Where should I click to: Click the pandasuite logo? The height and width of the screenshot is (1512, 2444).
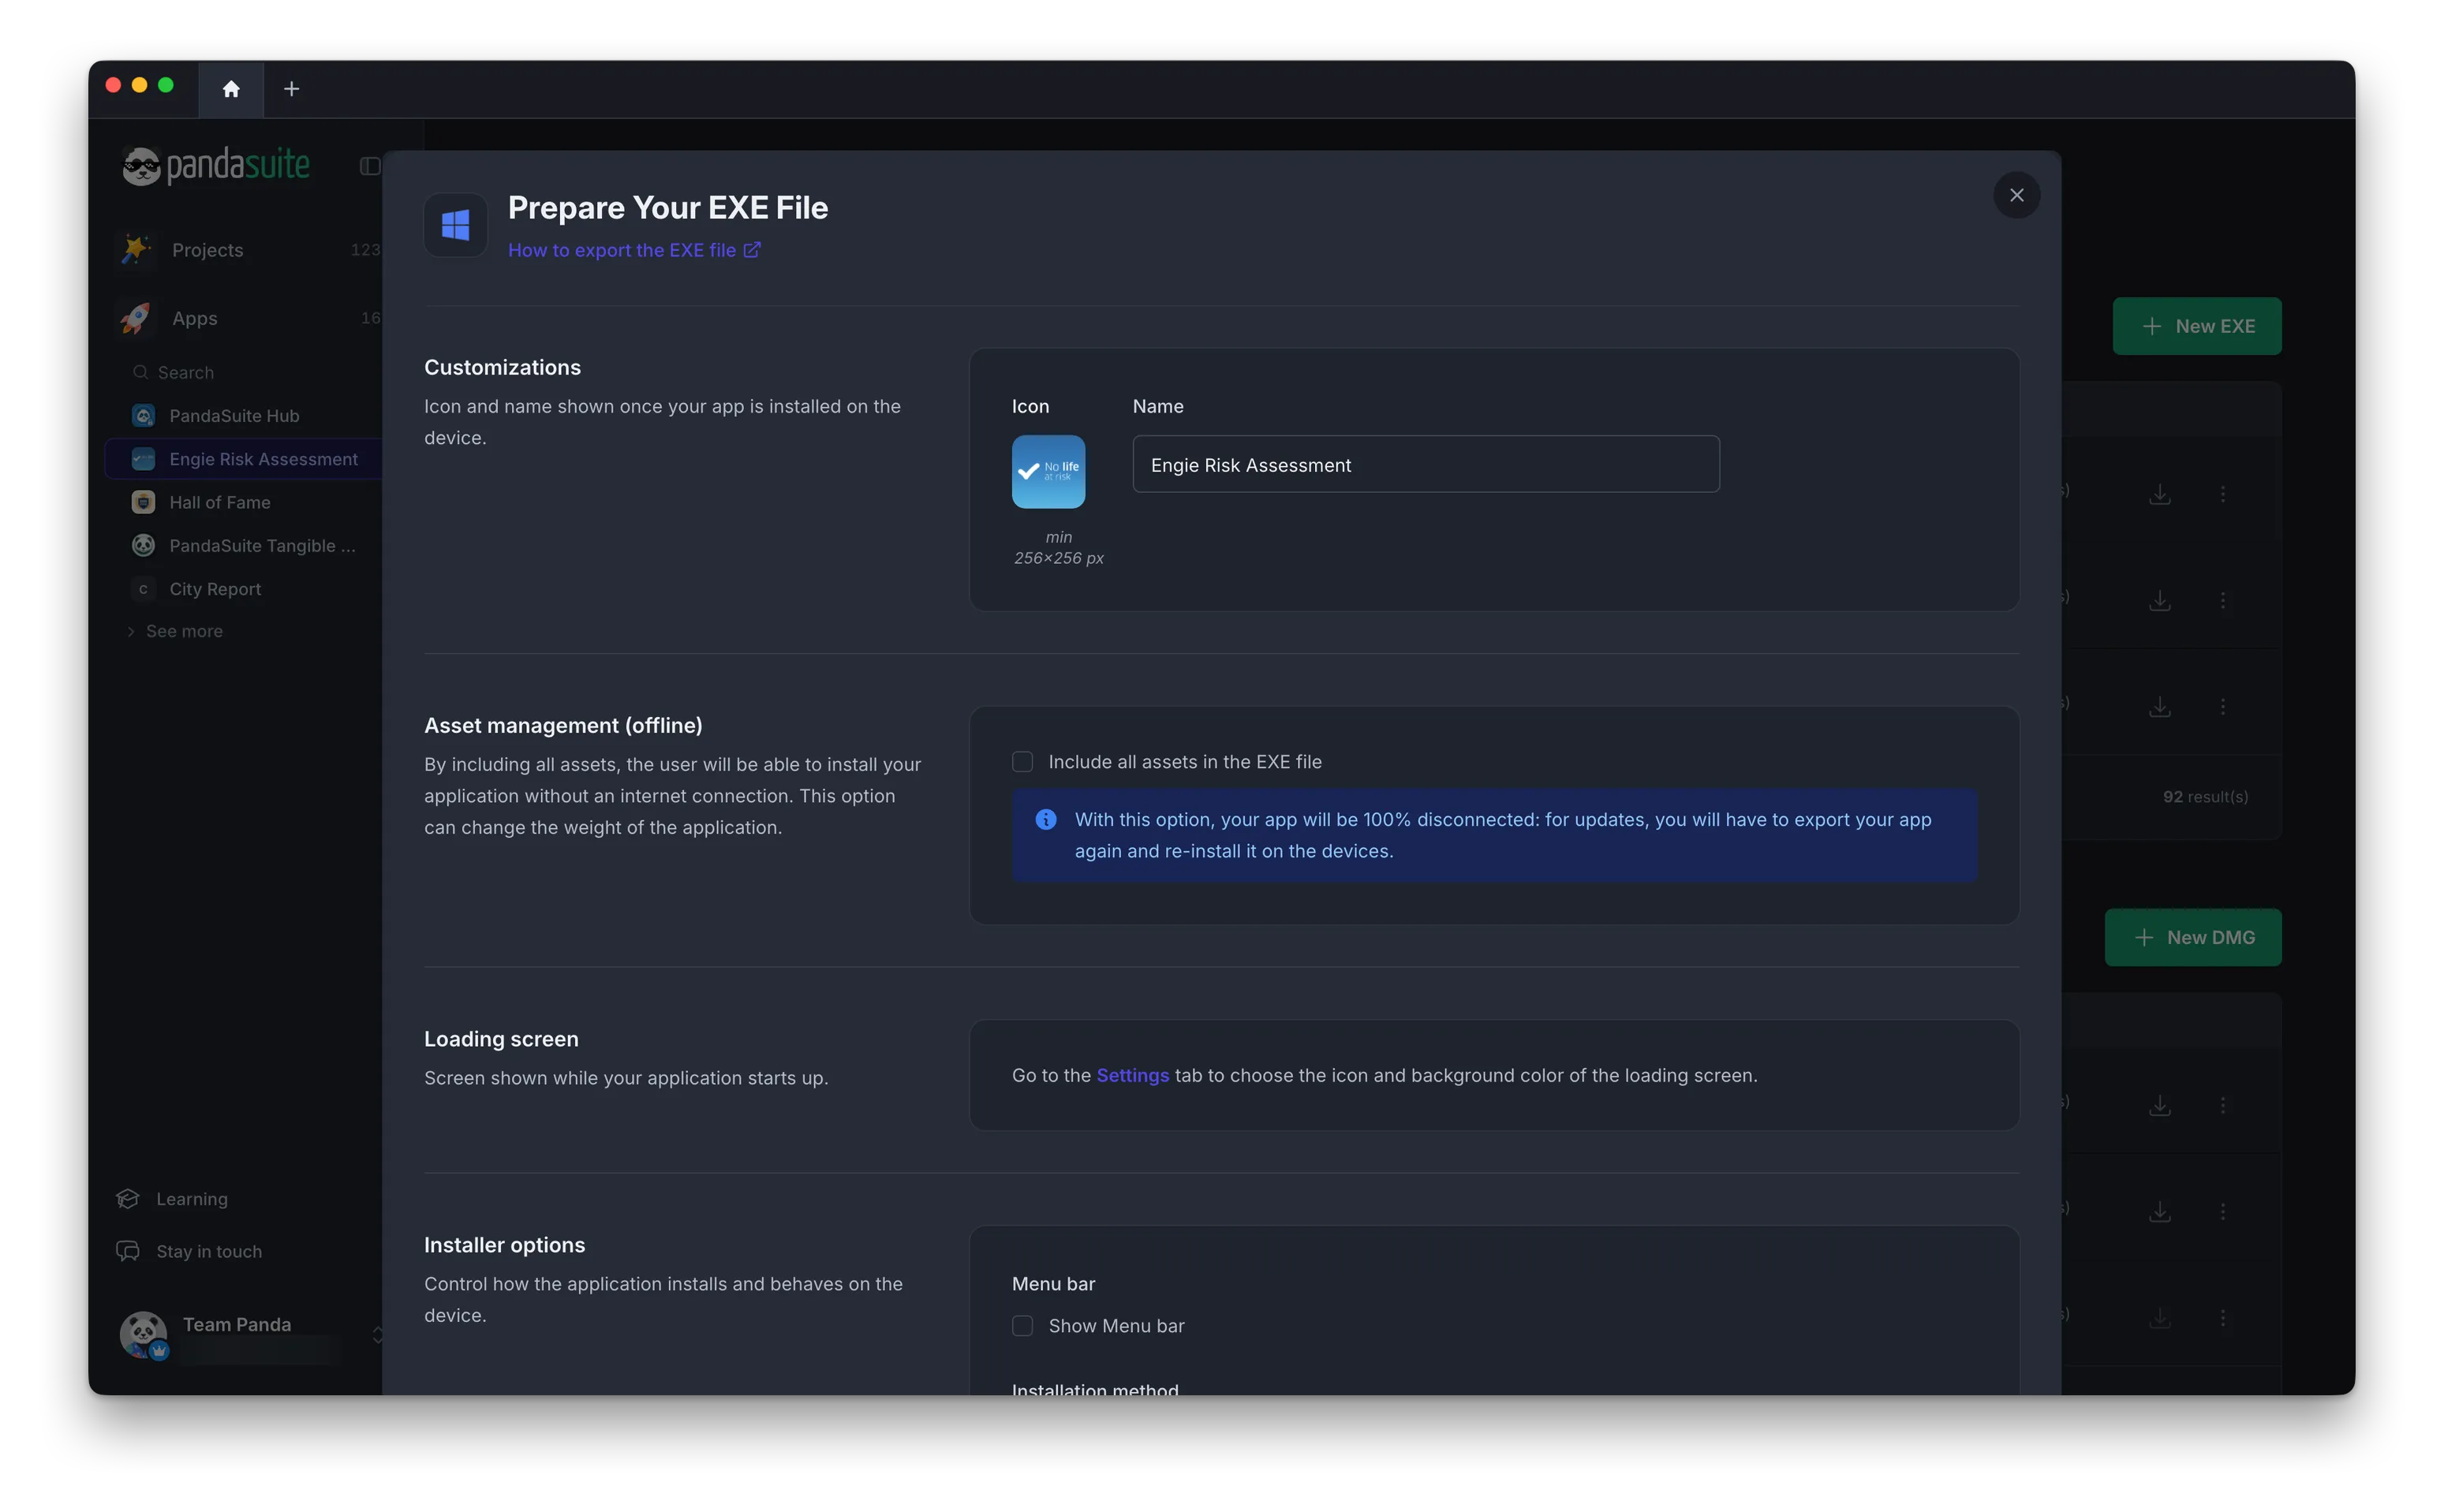click(216, 165)
